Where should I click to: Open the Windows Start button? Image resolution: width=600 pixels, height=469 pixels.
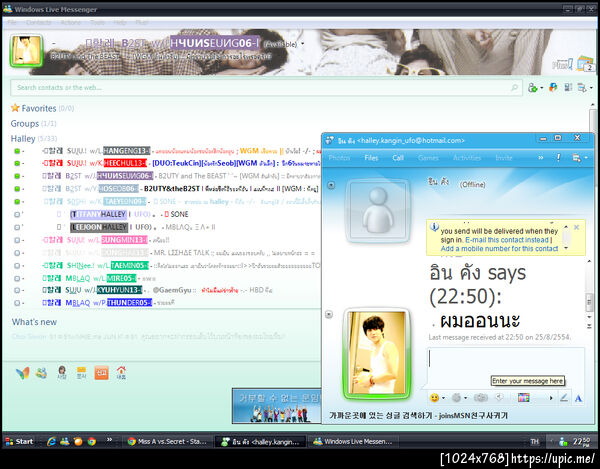click(x=19, y=441)
